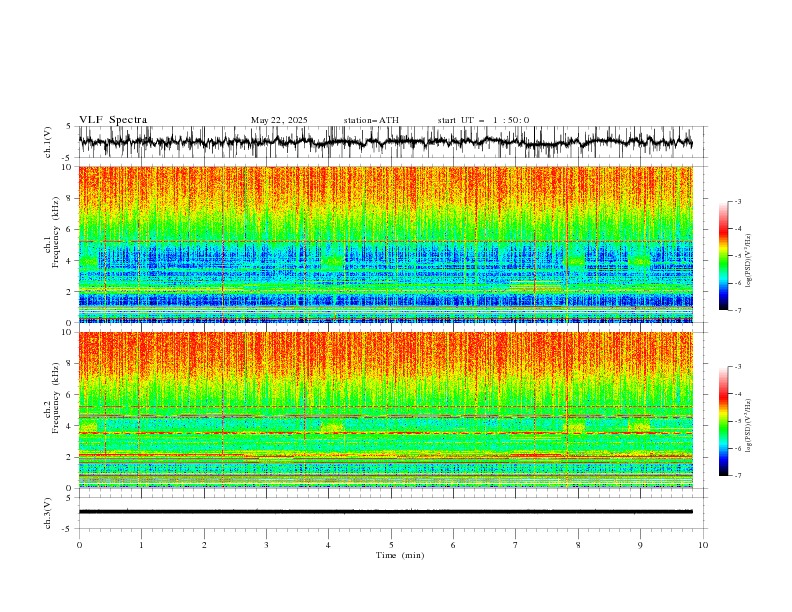Click the time axis tick label '0'
Image resolution: width=792 pixels, height=612 pixels.
point(79,545)
